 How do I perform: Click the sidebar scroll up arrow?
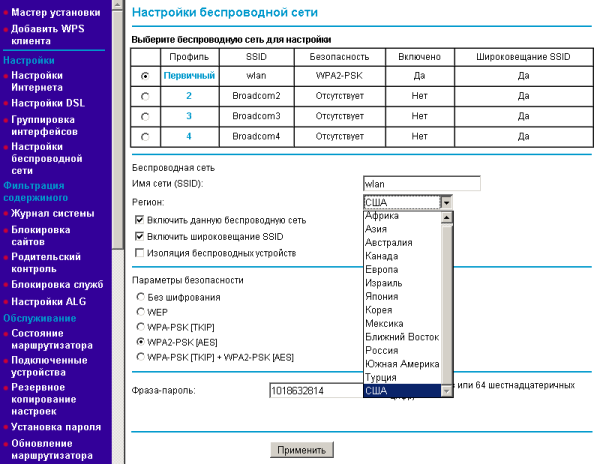pyautogui.click(x=118, y=5)
